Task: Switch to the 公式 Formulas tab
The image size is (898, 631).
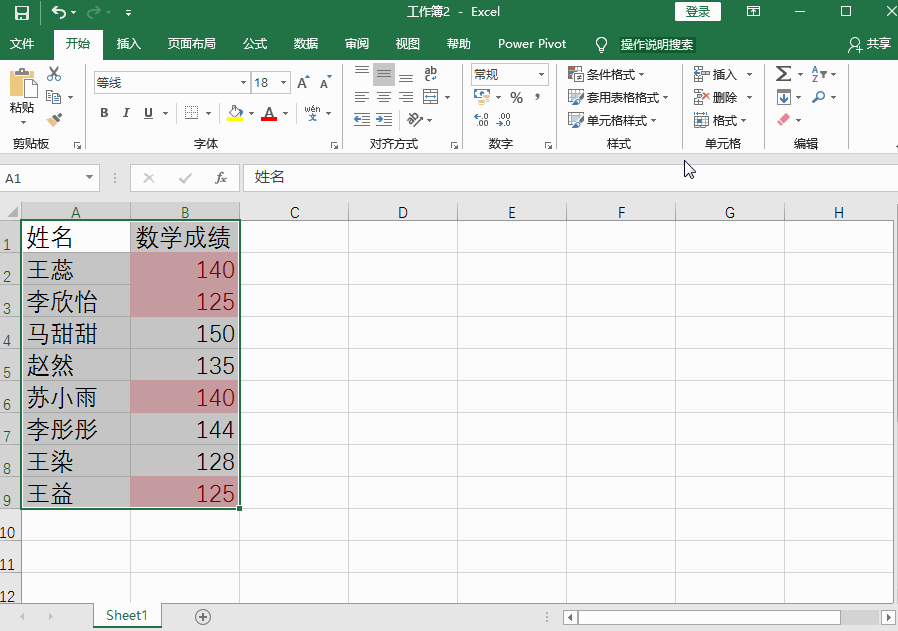Action: (x=255, y=44)
